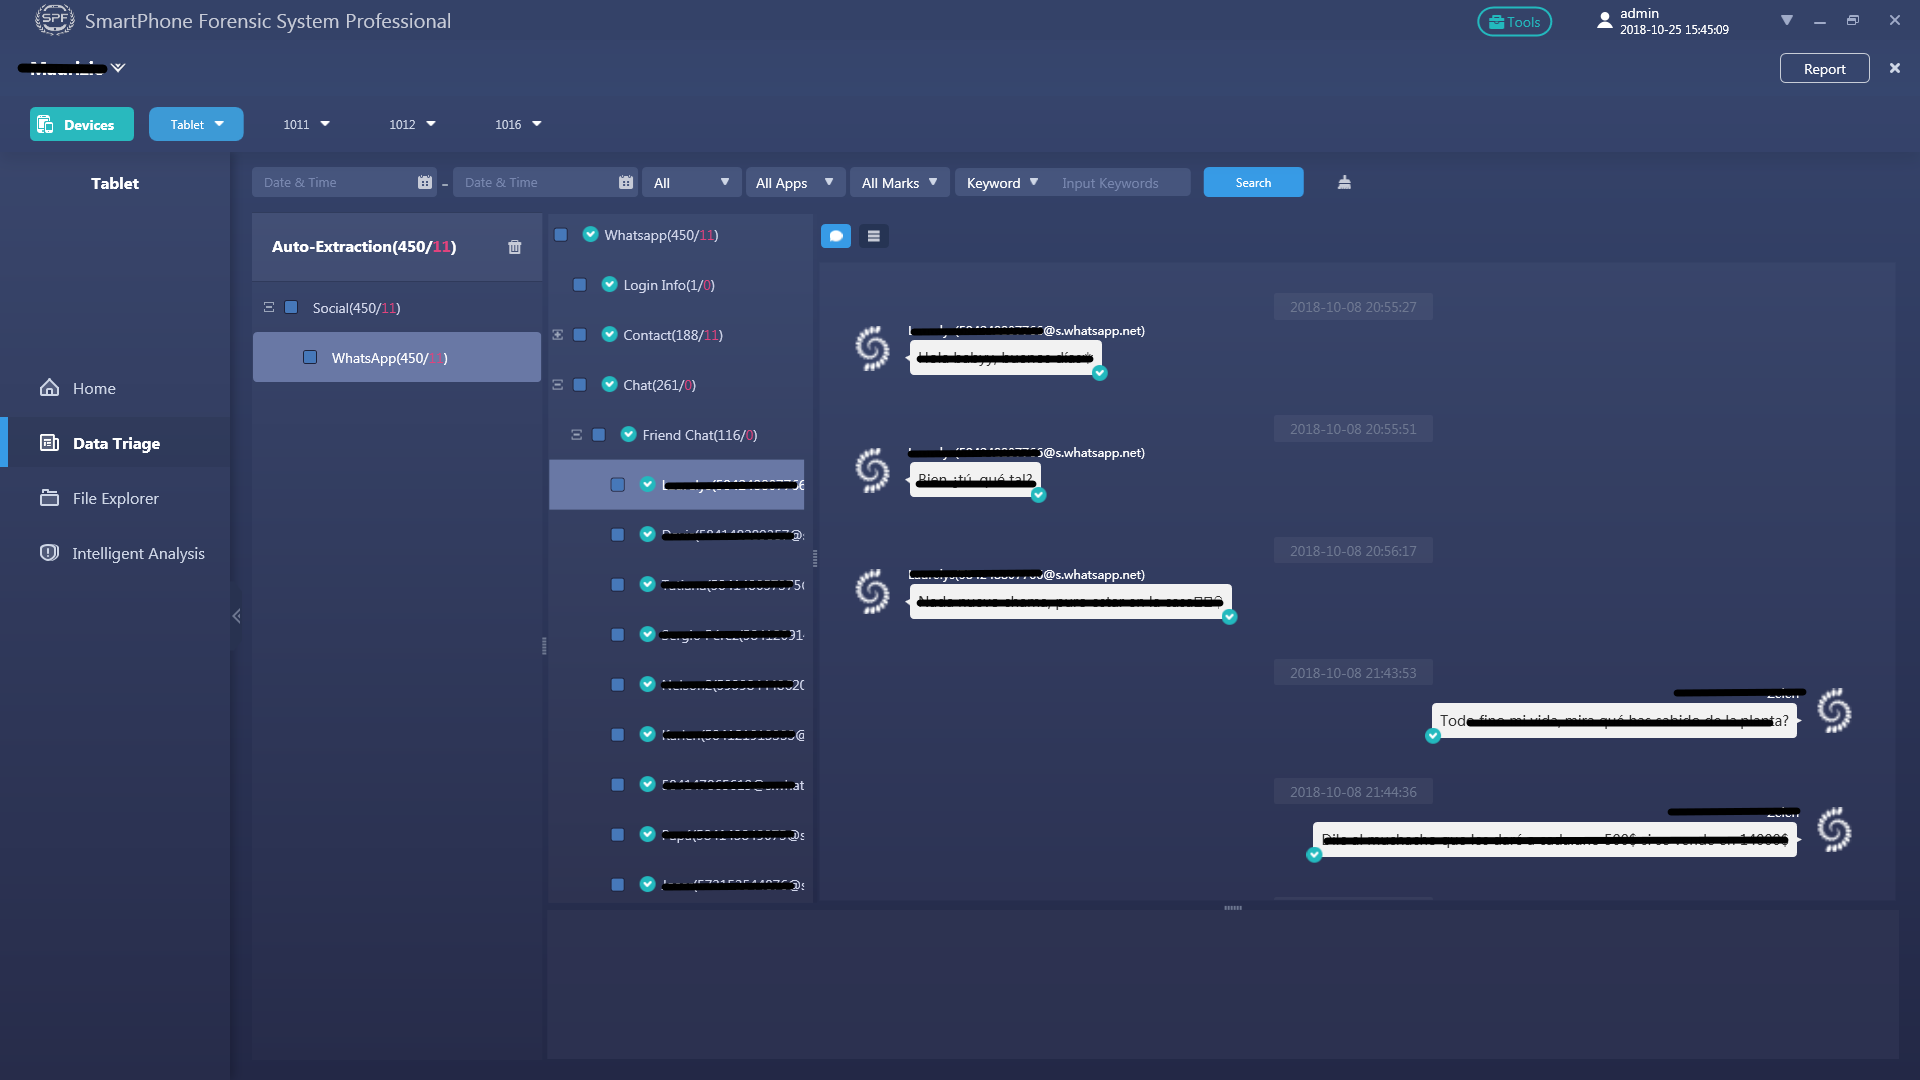1920x1080 pixels.
Task: Check the Social(450/11) checkbox
Action: tap(291, 308)
